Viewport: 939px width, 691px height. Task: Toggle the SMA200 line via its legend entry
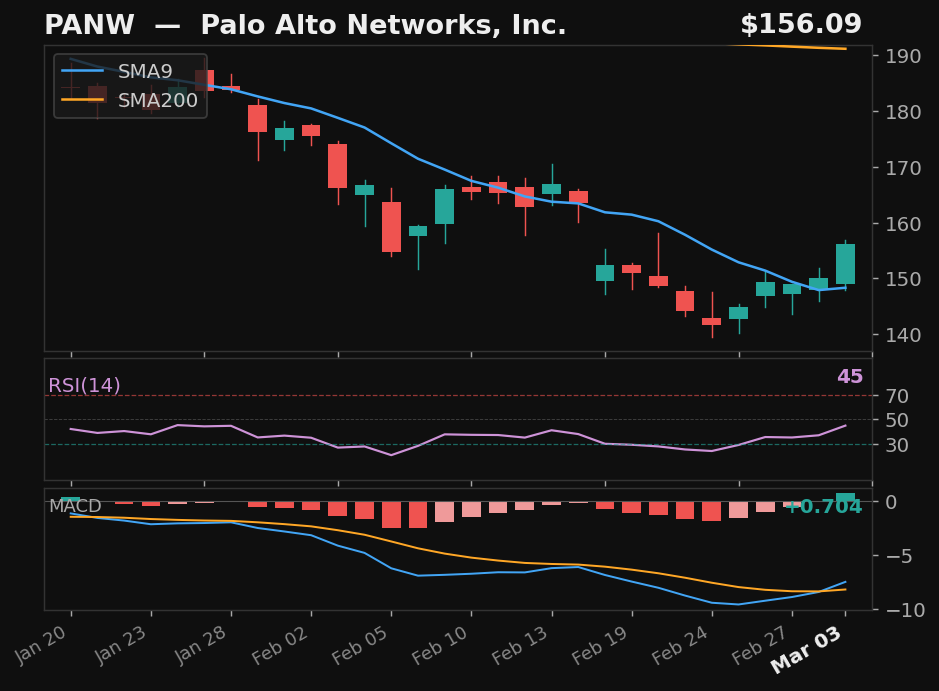[157, 100]
